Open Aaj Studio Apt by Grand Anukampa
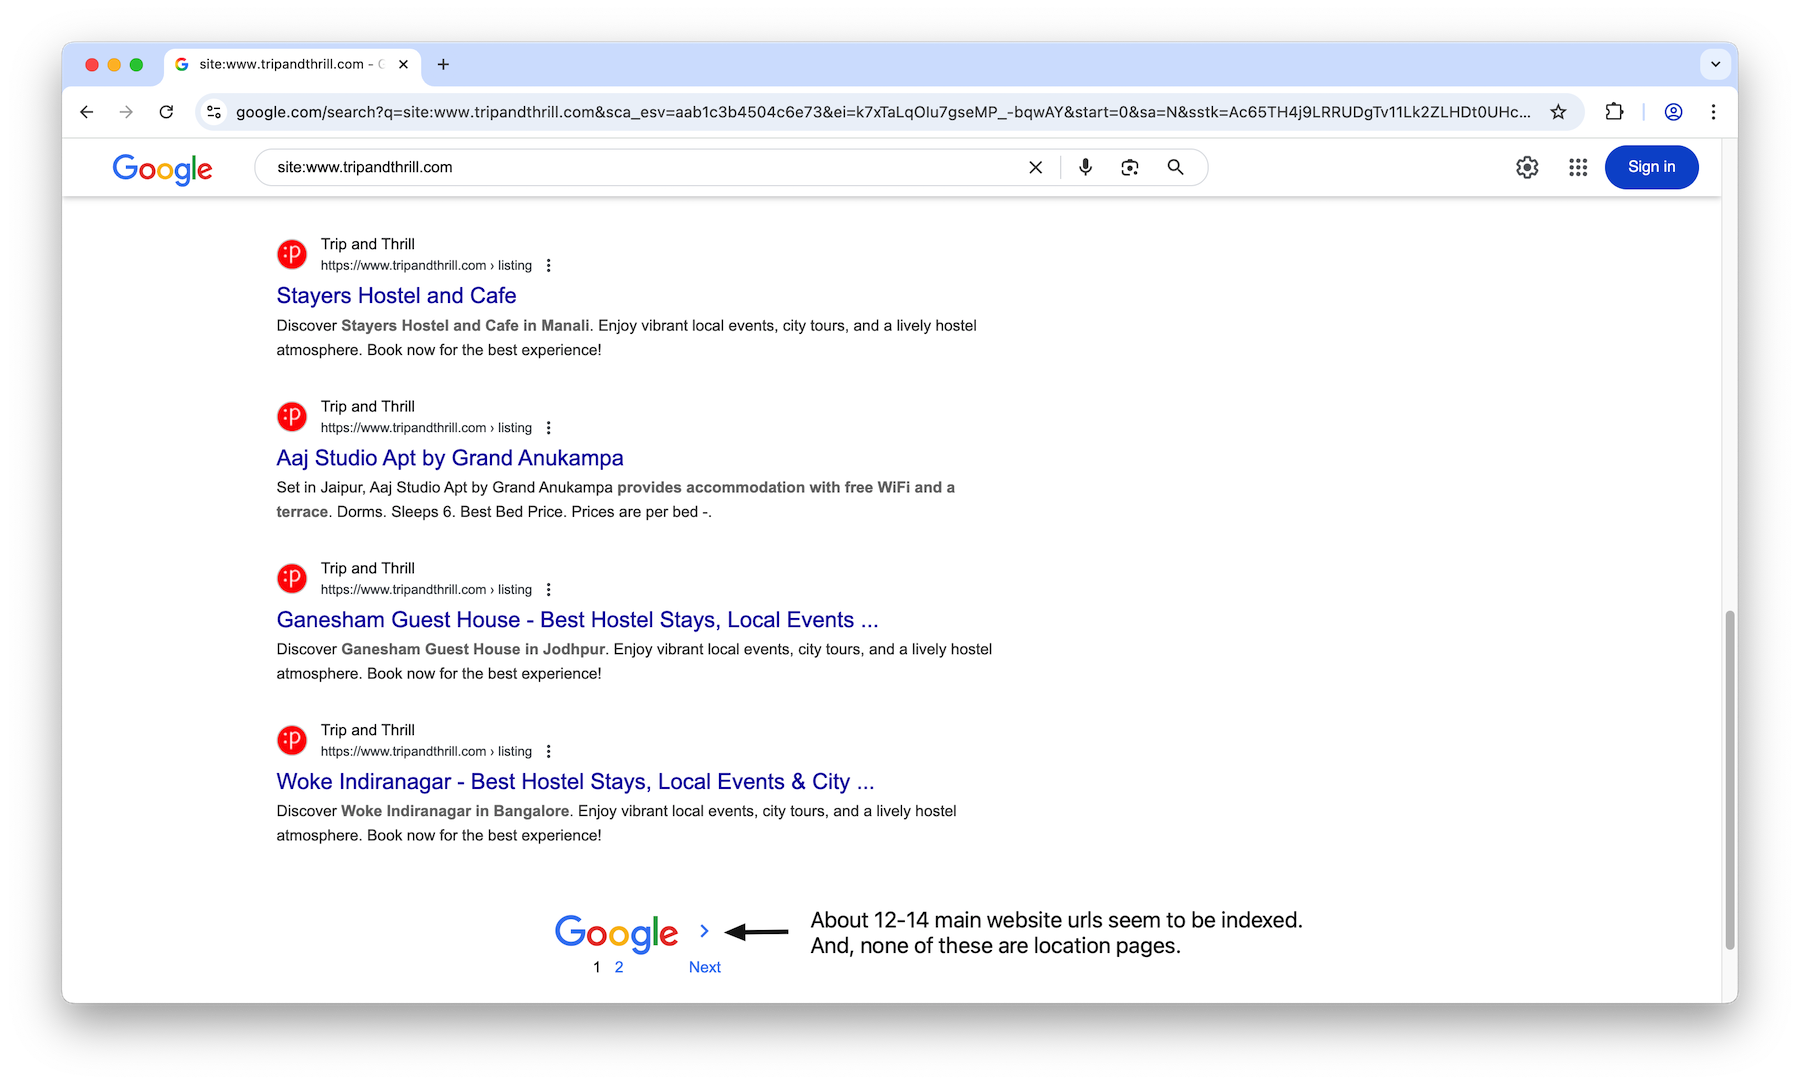Screen dimensions: 1800x1085 [450, 457]
